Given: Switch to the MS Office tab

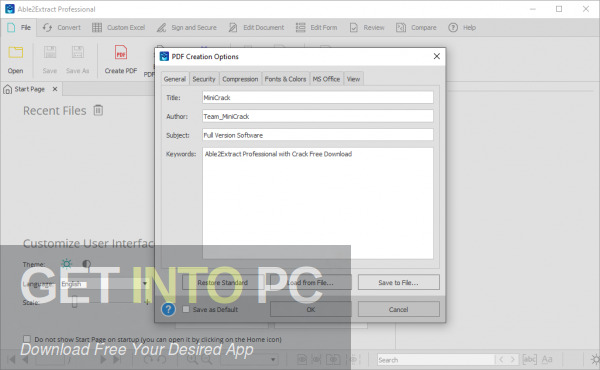Looking at the screenshot, I should pos(326,79).
